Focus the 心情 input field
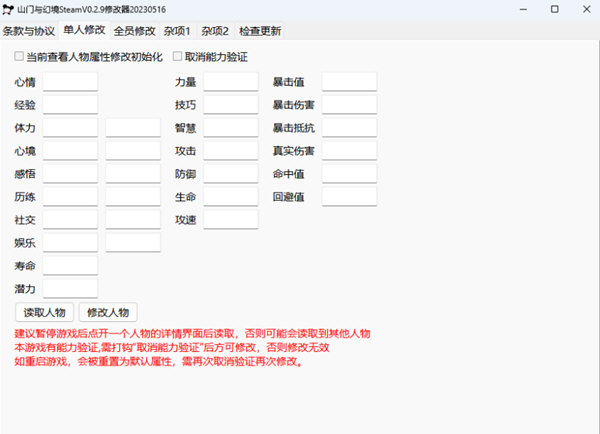 click(70, 82)
